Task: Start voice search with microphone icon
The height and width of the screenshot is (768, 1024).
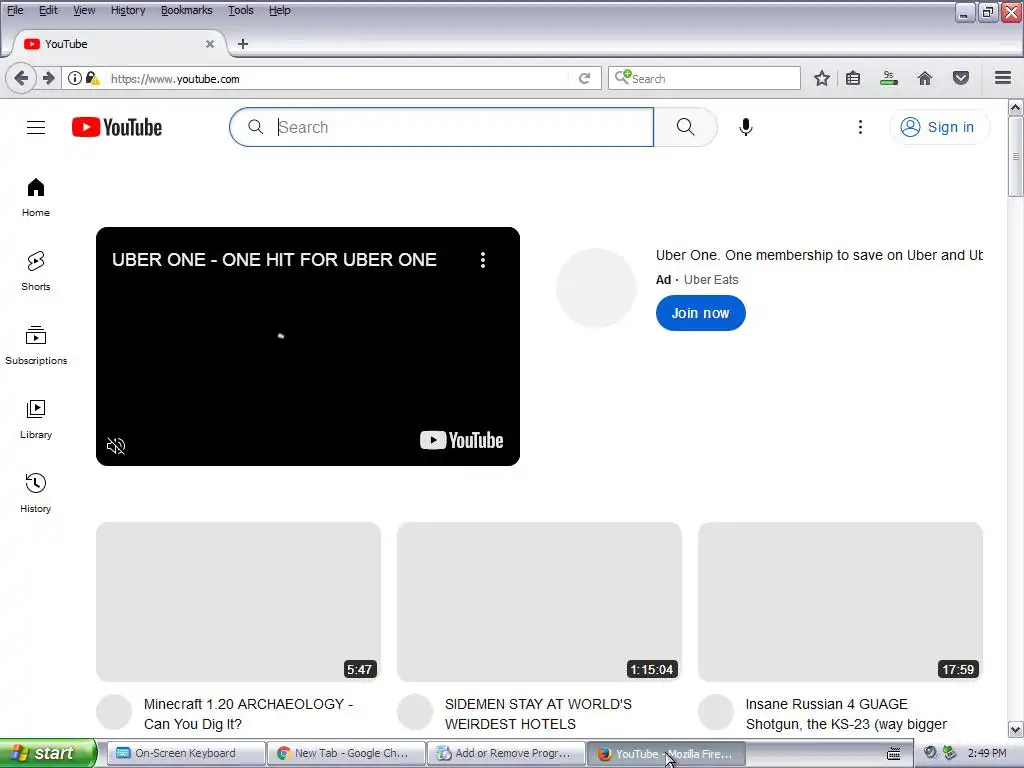Action: pyautogui.click(x=746, y=127)
